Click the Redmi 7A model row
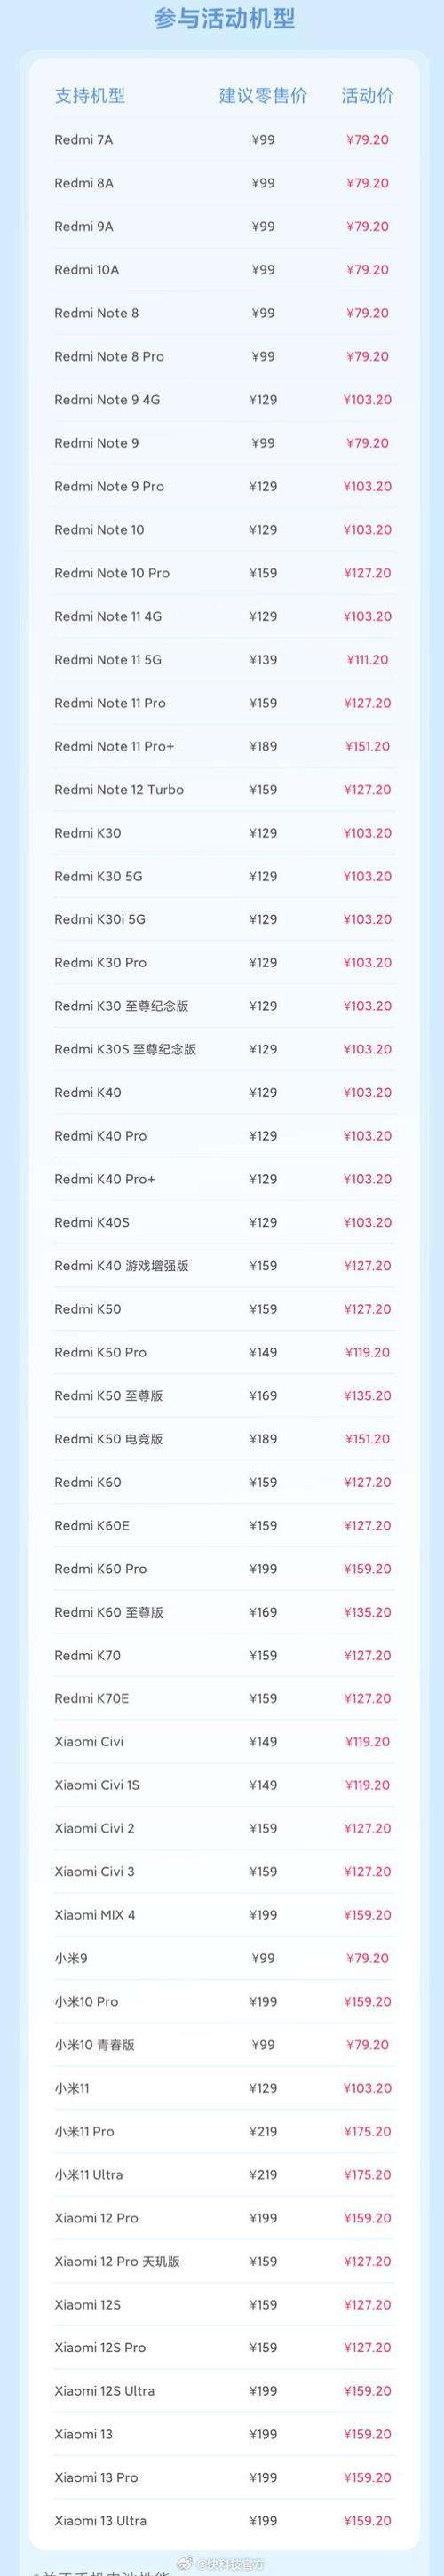 coord(224,140)
